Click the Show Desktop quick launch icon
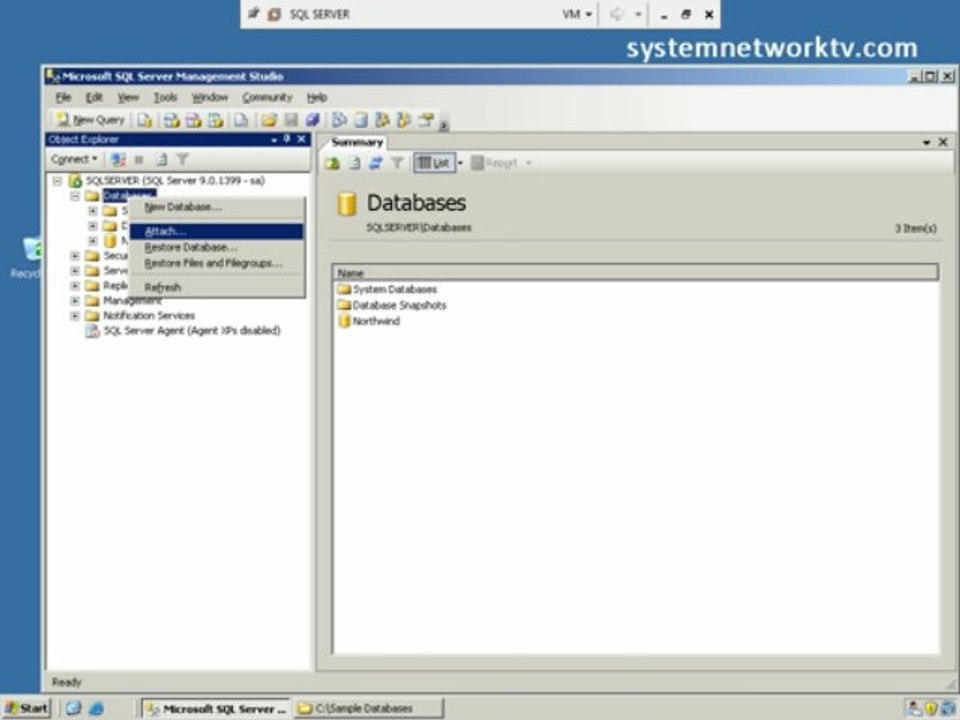Image resolution: width=960 pixels, height=720 pixels. (x=73, y=708)
